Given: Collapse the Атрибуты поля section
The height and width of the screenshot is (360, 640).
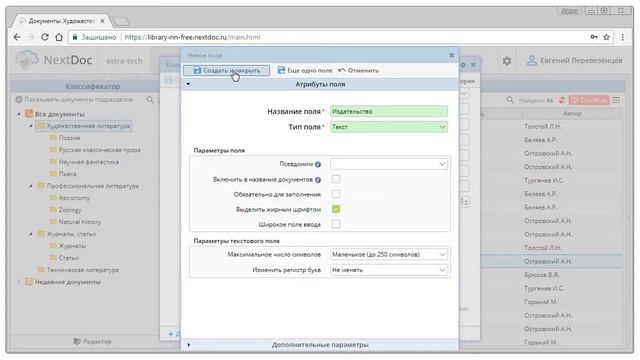Looking at the screenshot, I should 188,84.
